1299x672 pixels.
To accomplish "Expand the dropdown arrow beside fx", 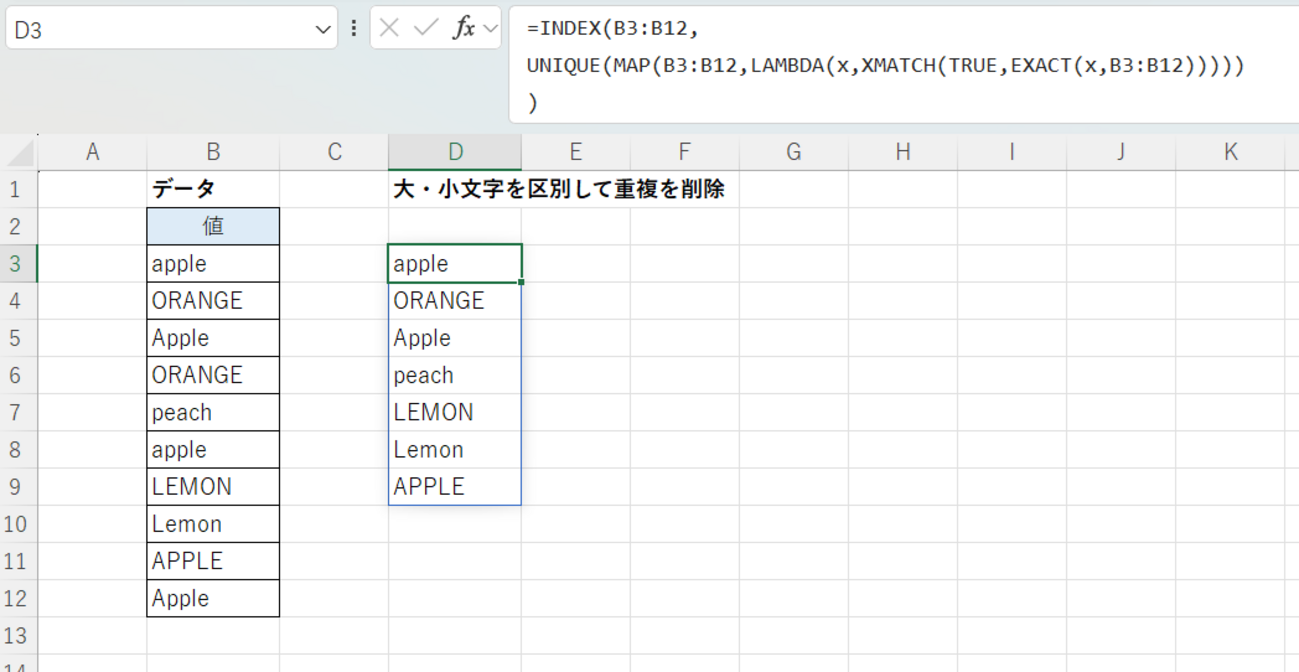I will point(490,29).
